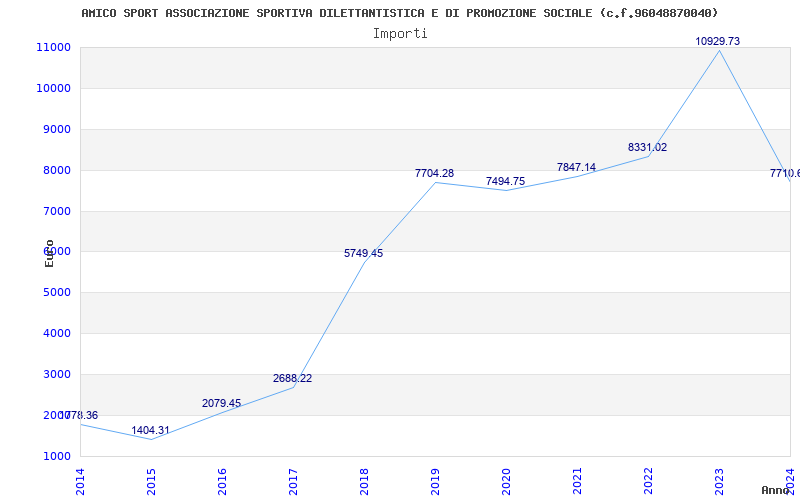
Task: Click the x-axis year label 2018
Action: pyautogui.click(x=364, y=482)
